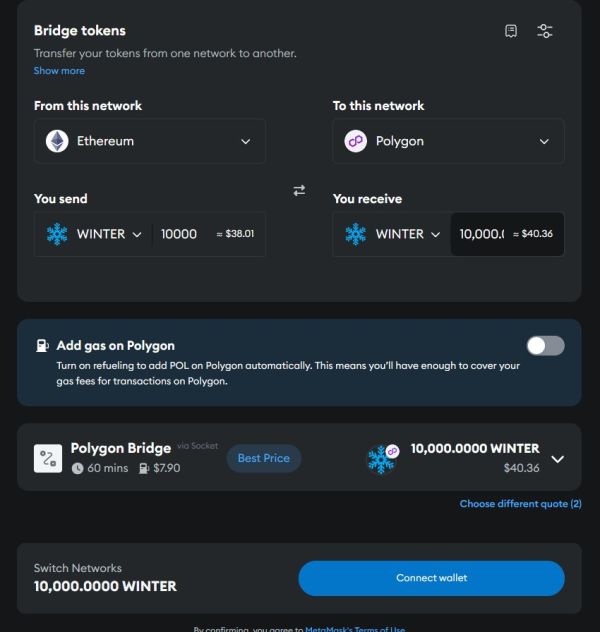Click the swap networks arrows icon

tap(299, 190)
